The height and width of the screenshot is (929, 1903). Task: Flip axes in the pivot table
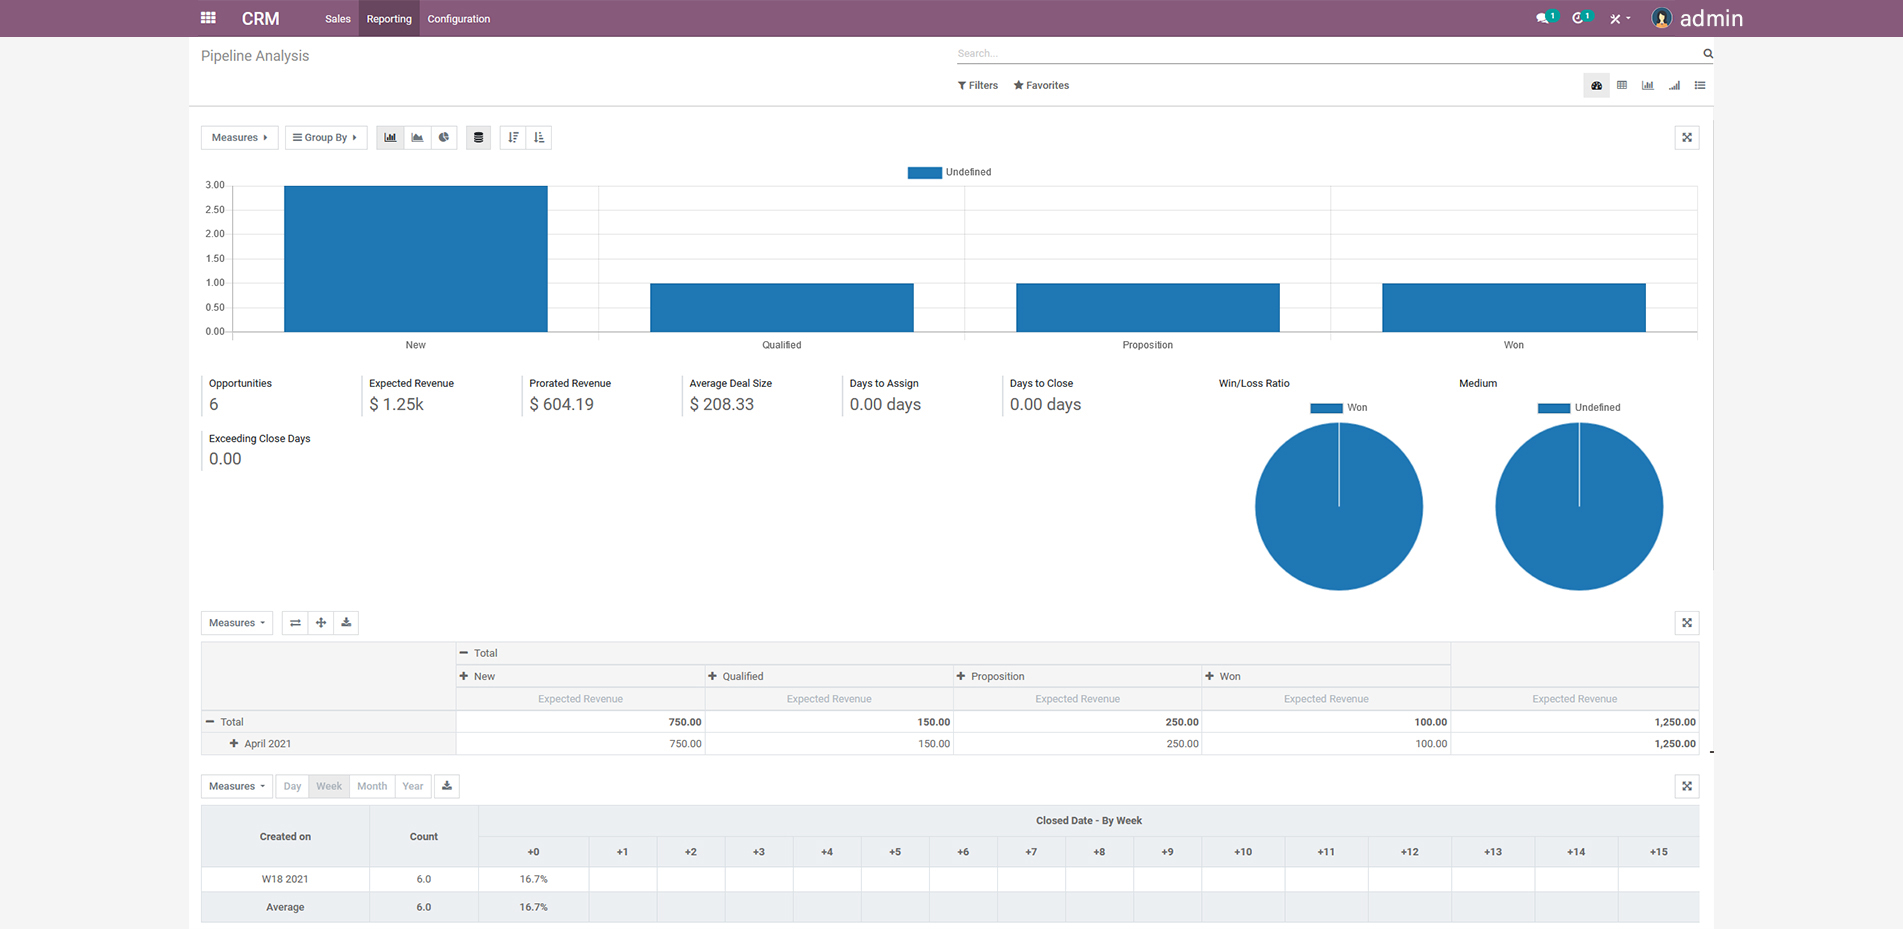coord(295,623)
